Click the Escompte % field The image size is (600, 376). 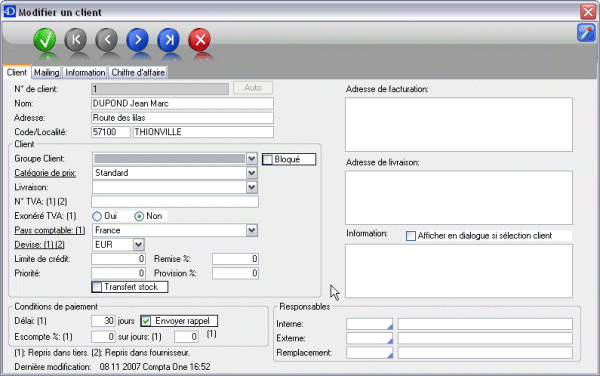point(103,337)
